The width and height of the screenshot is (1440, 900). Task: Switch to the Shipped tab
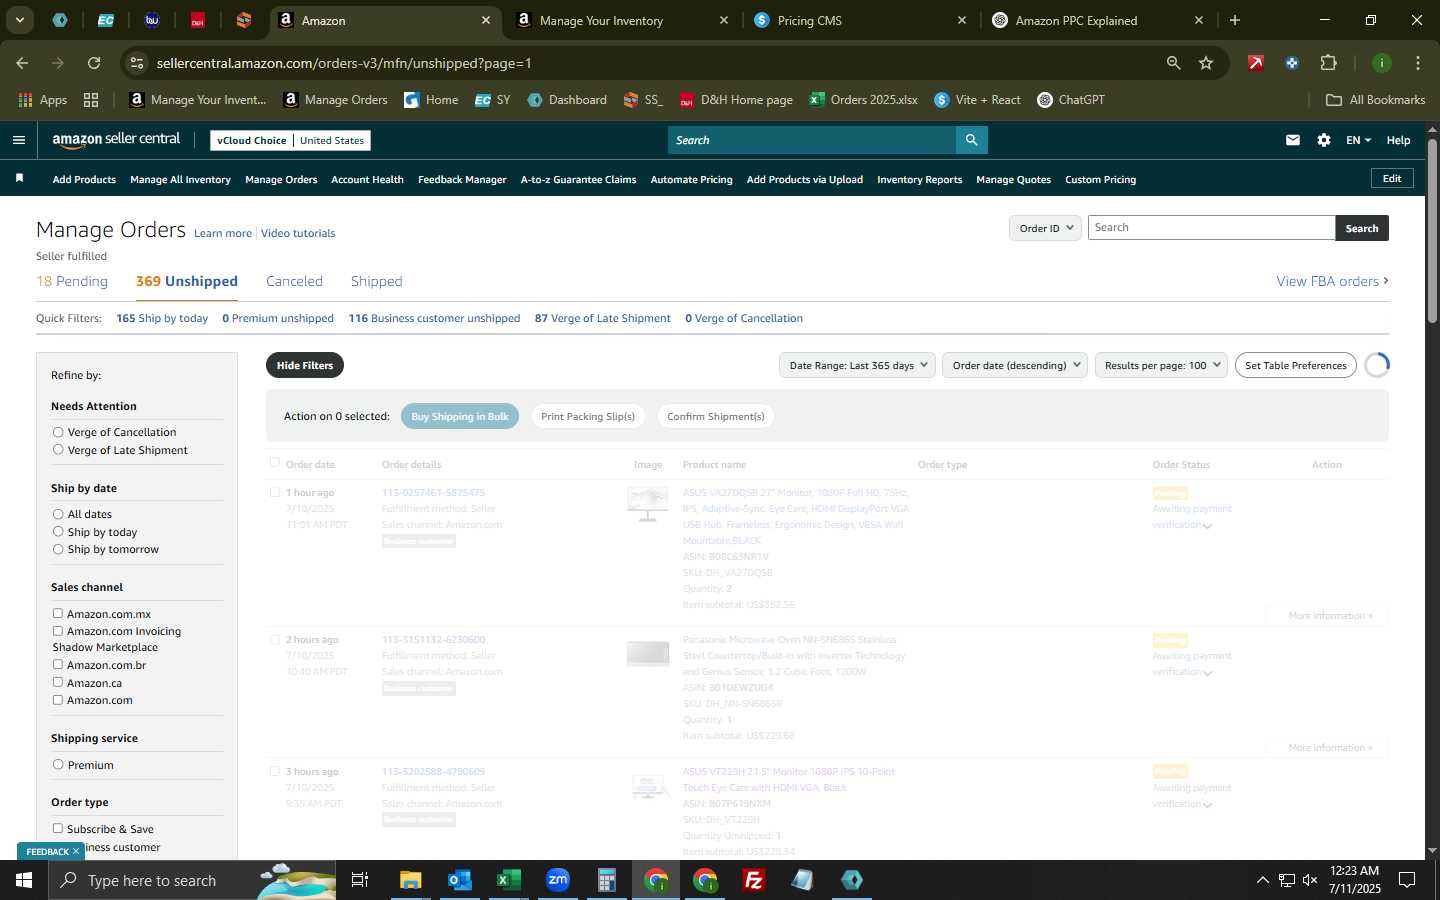click(x=376, y=281)
